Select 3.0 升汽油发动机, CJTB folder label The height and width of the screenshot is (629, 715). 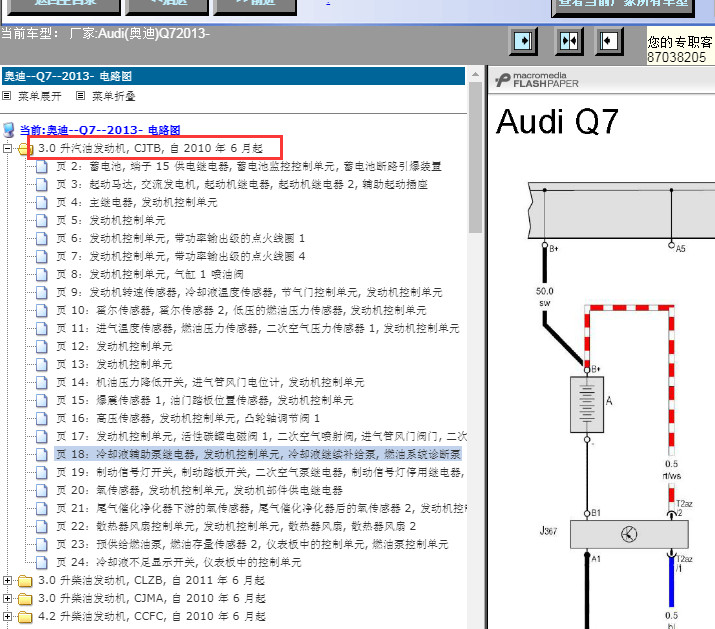[x=150, y=148]
